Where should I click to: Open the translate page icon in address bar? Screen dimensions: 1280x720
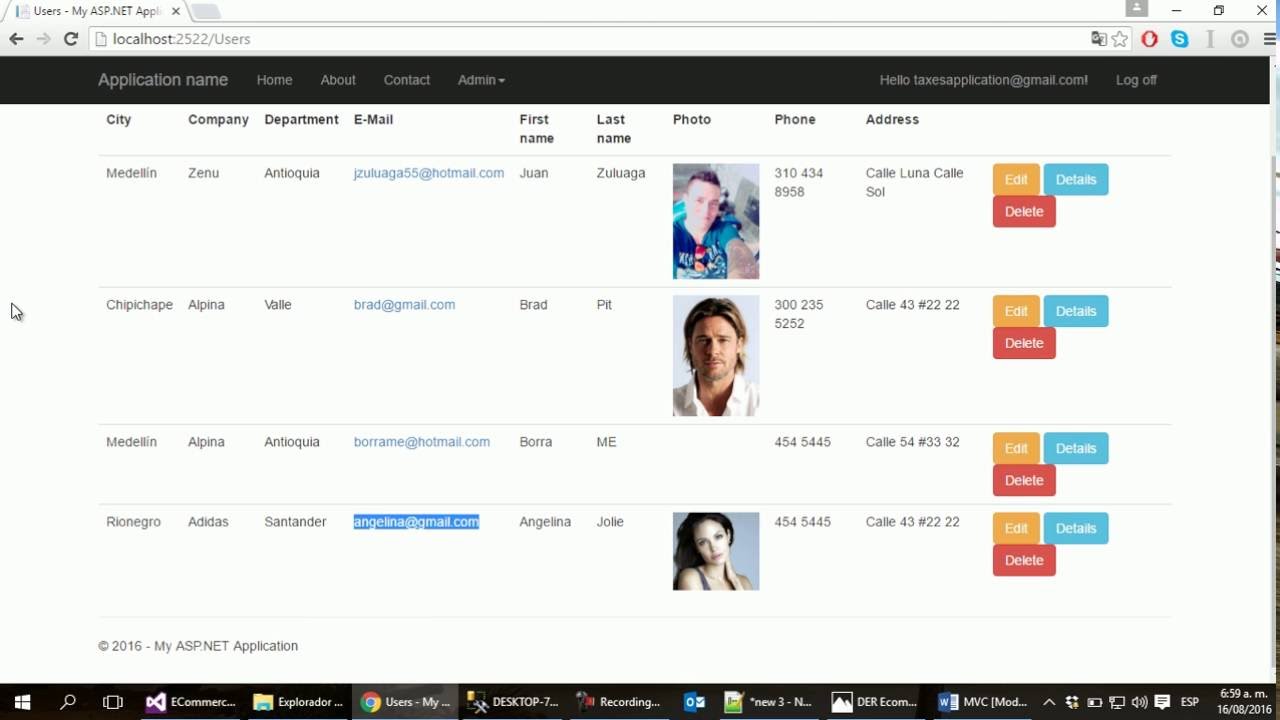pos(1099,39)
